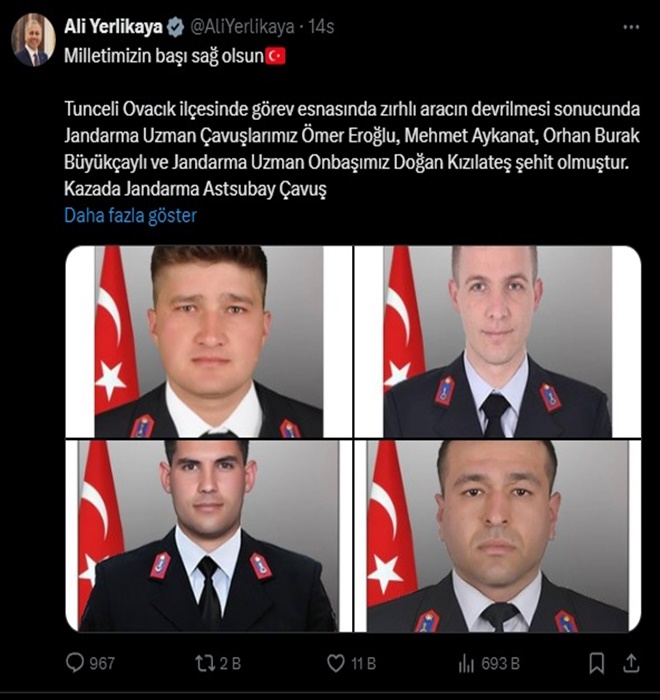The image size is (660, 700).
Task: Click the Turkish flag emoji
Action: 276,56
